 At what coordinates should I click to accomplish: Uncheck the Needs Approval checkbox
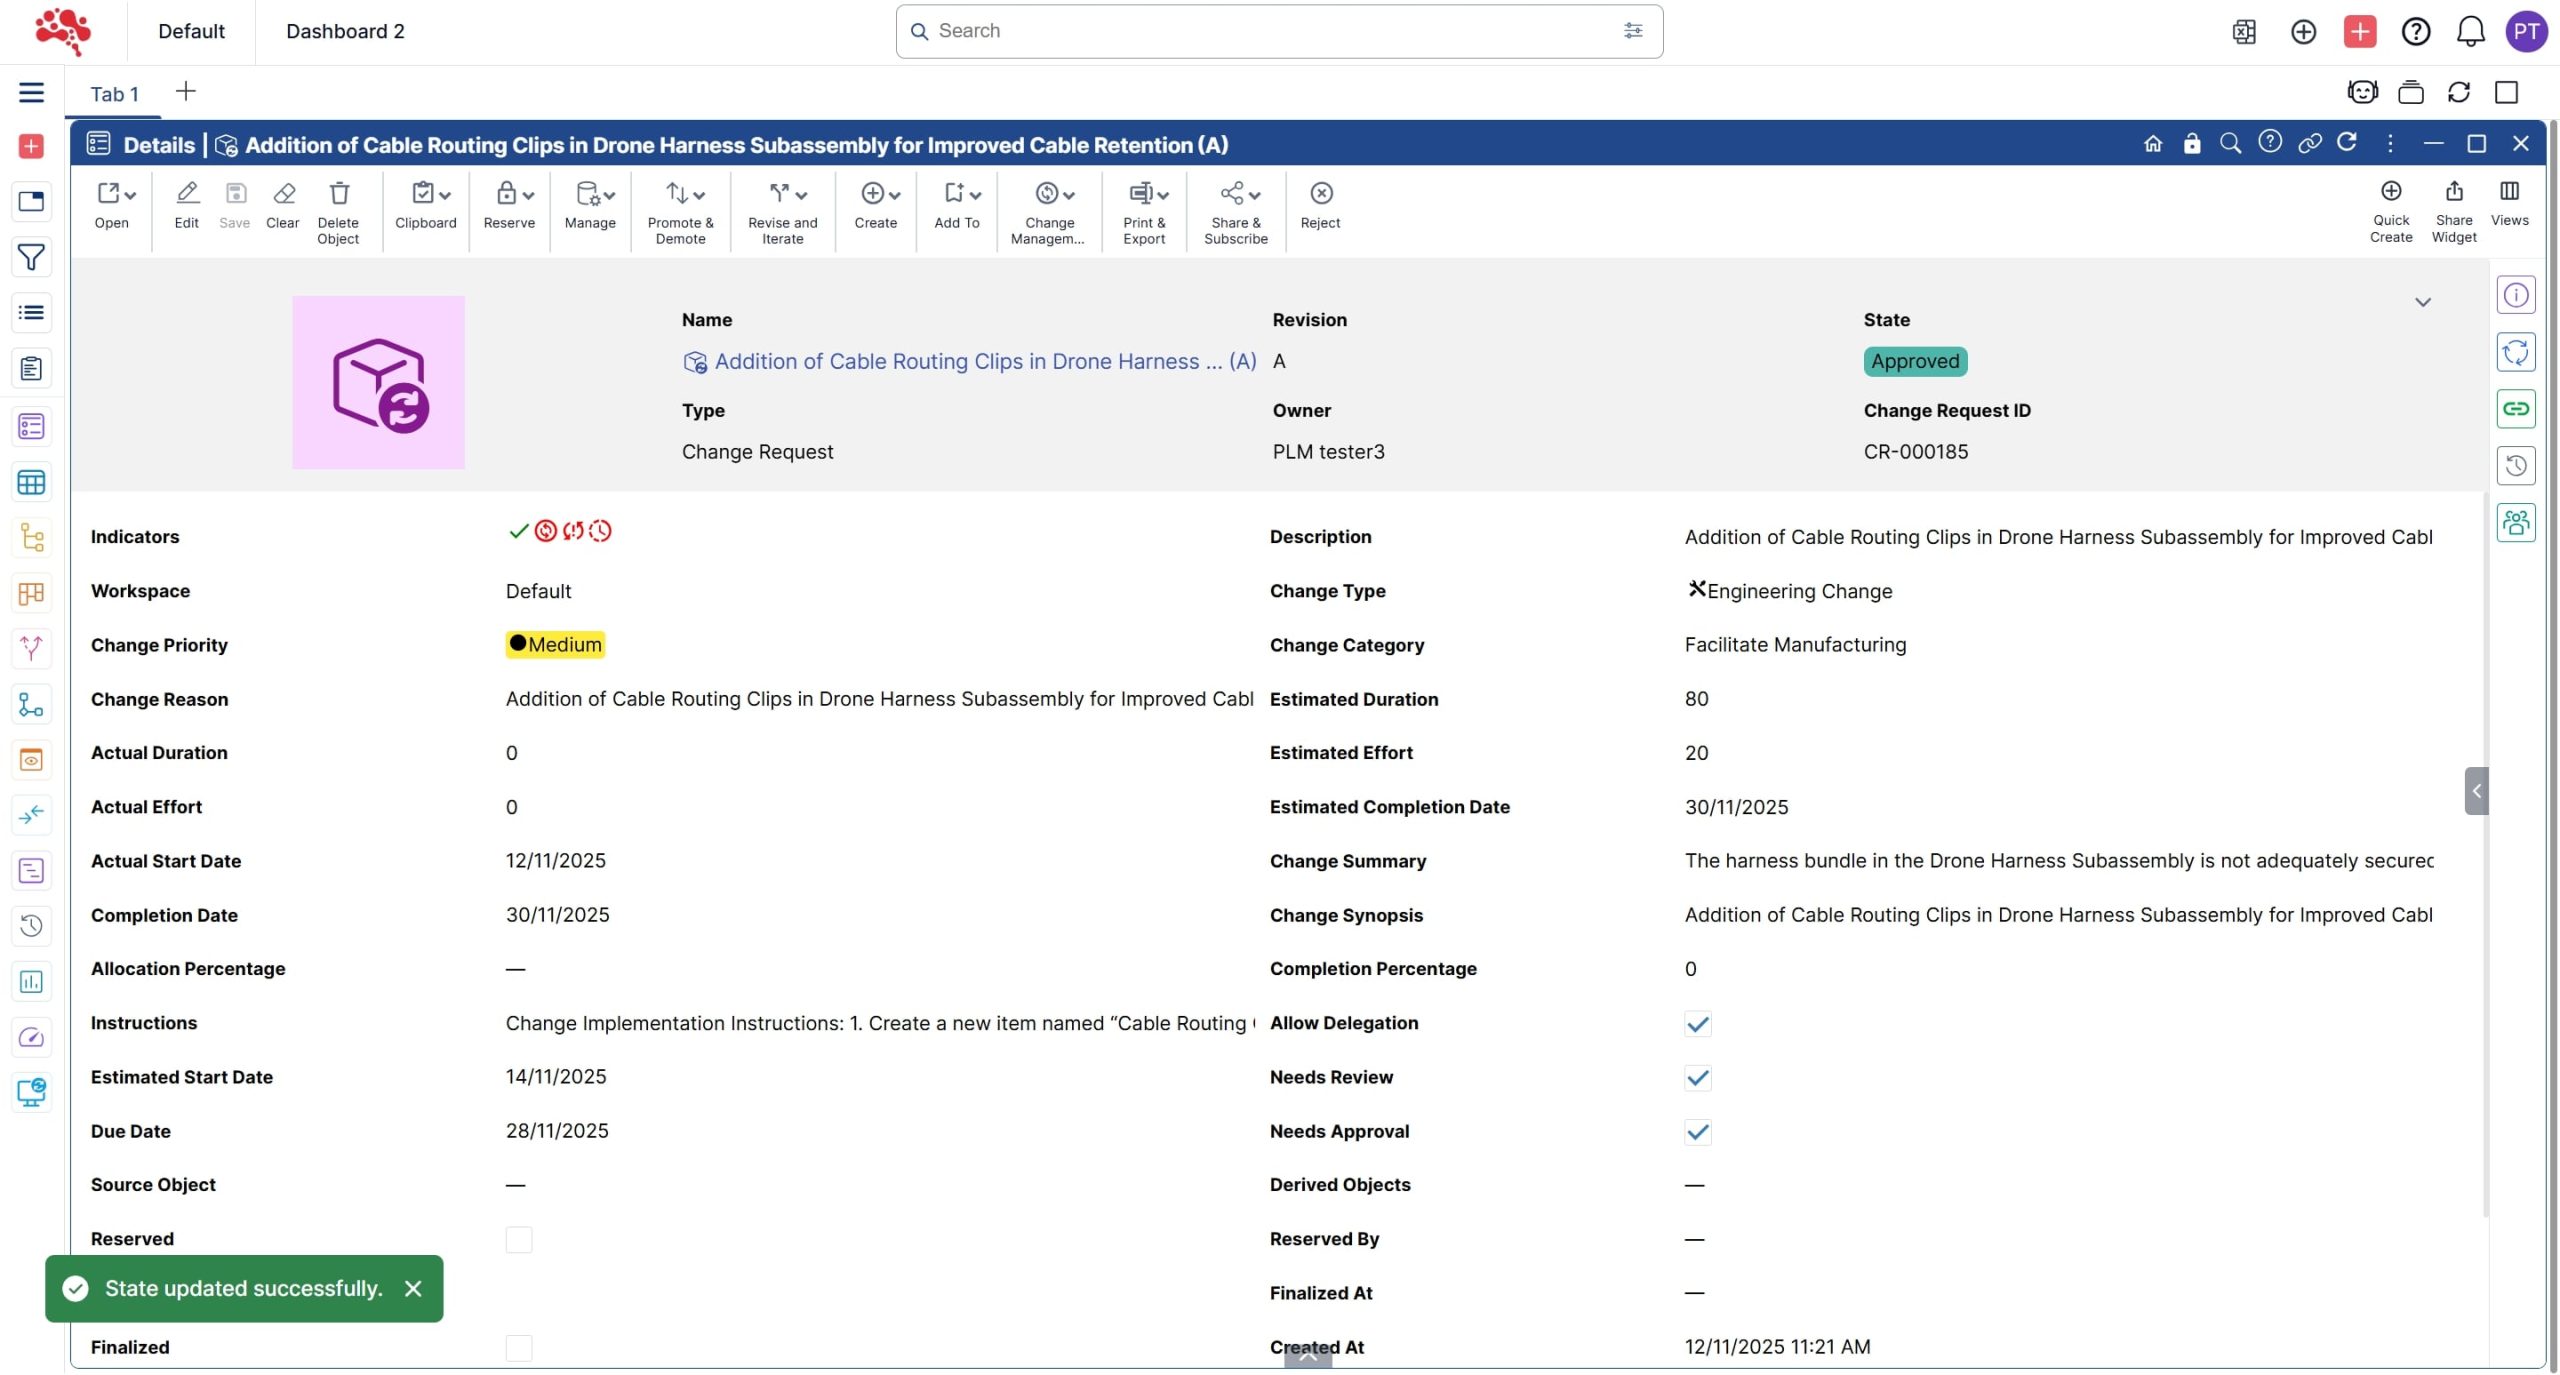click(x=1697, y=1132)
